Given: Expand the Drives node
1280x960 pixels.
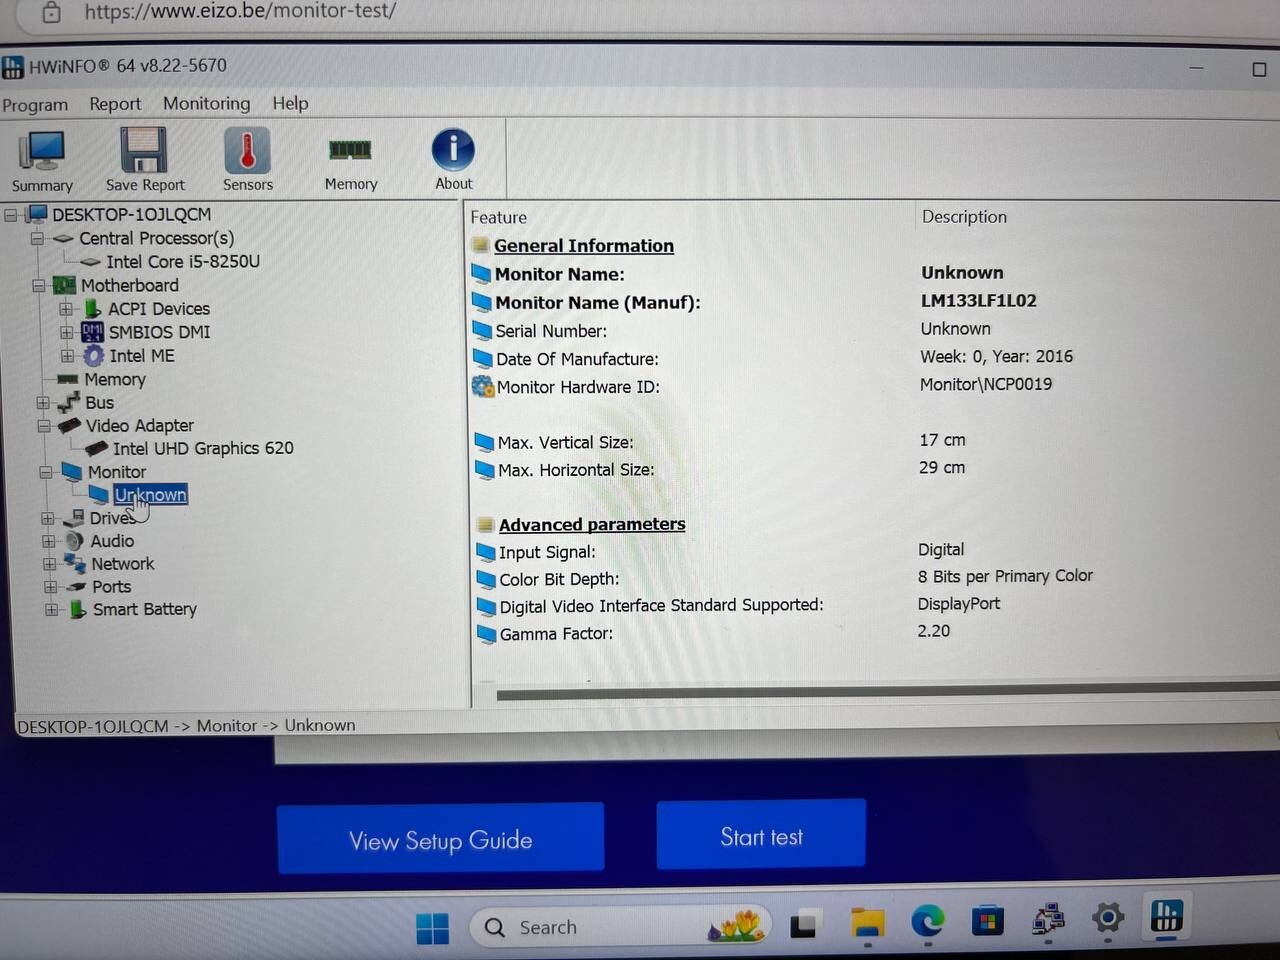Looking at the screenshot, I should tap(47, 518).
